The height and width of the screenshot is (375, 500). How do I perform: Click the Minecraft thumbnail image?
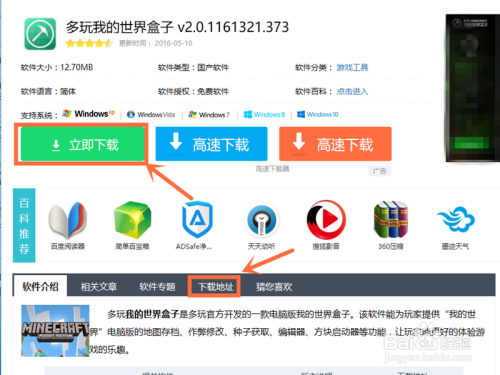click(x=55, y=331)
